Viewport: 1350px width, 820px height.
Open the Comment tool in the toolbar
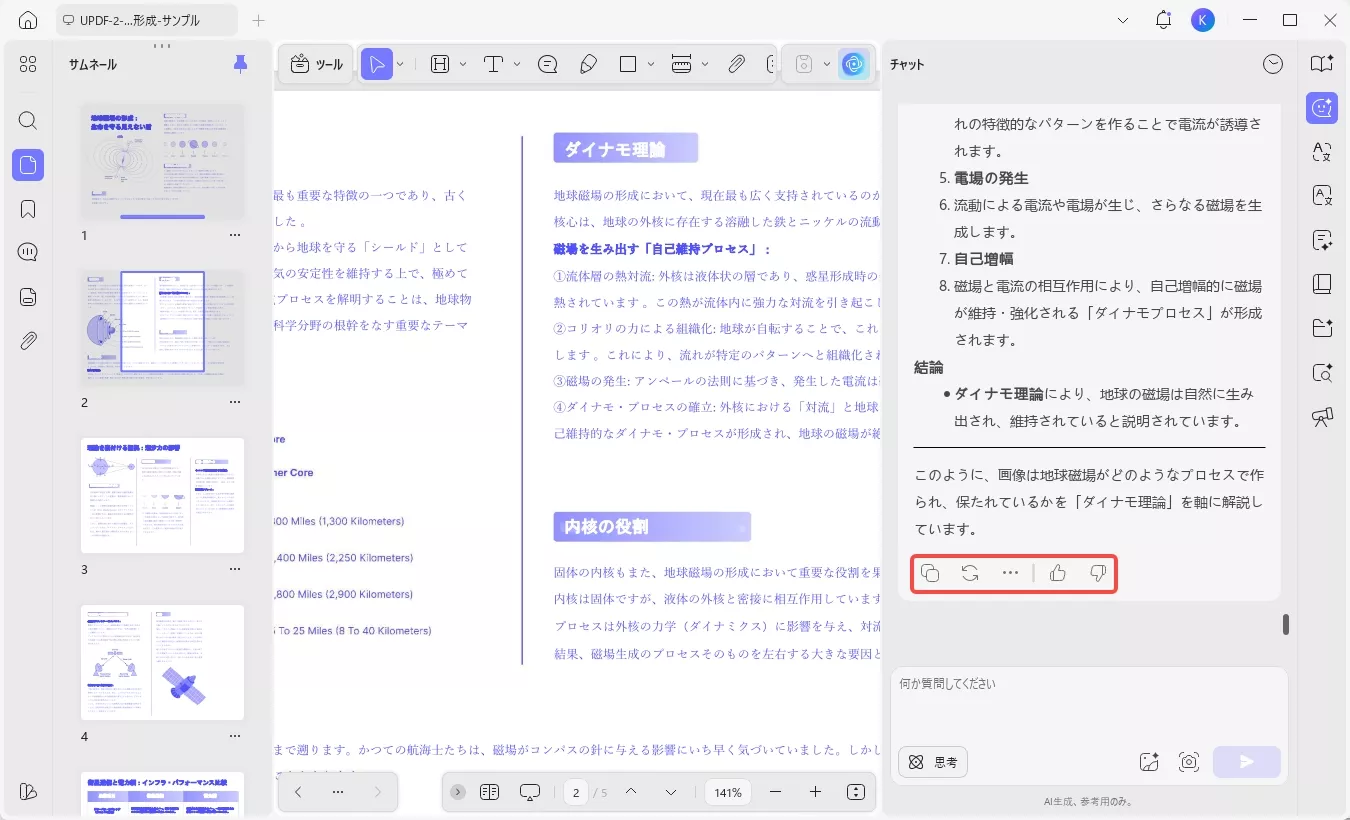pyautogui.click(x=547, y=64)
